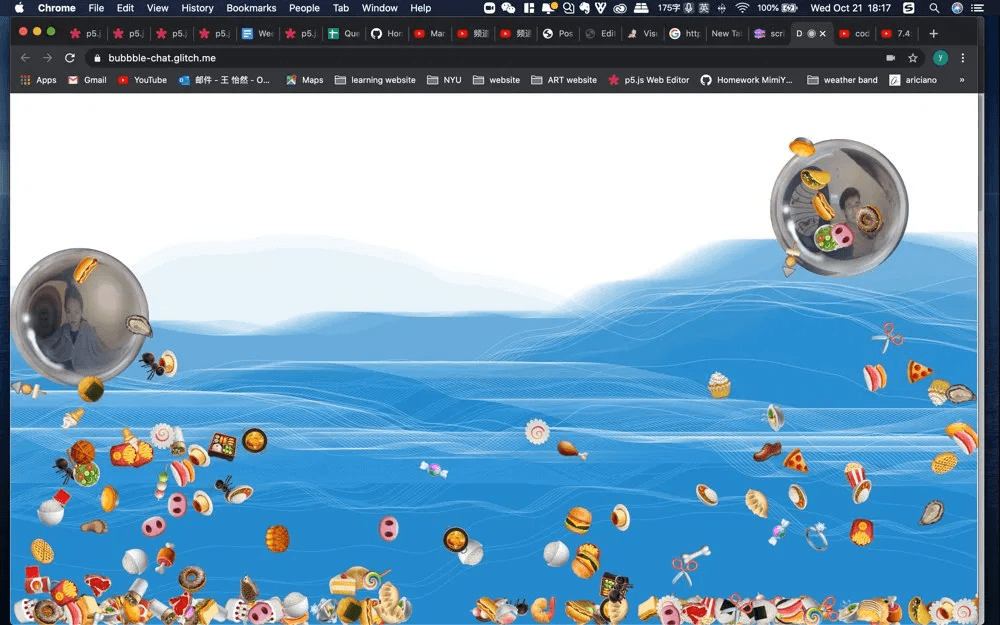Open the p5.js Web Editor bookmark
This screenshot has width=1000, height=625.
648,80
